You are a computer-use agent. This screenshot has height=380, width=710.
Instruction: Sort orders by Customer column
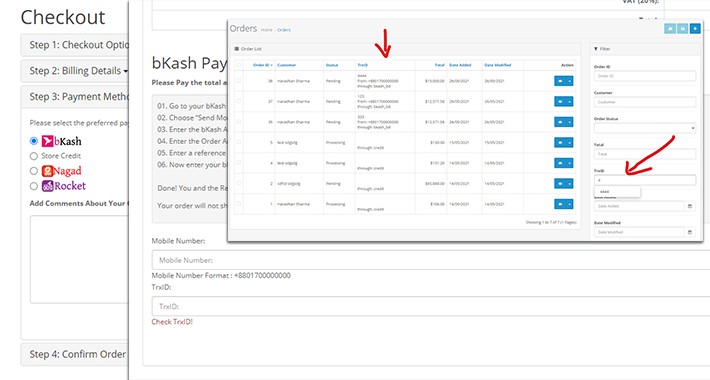click(287, 65)
